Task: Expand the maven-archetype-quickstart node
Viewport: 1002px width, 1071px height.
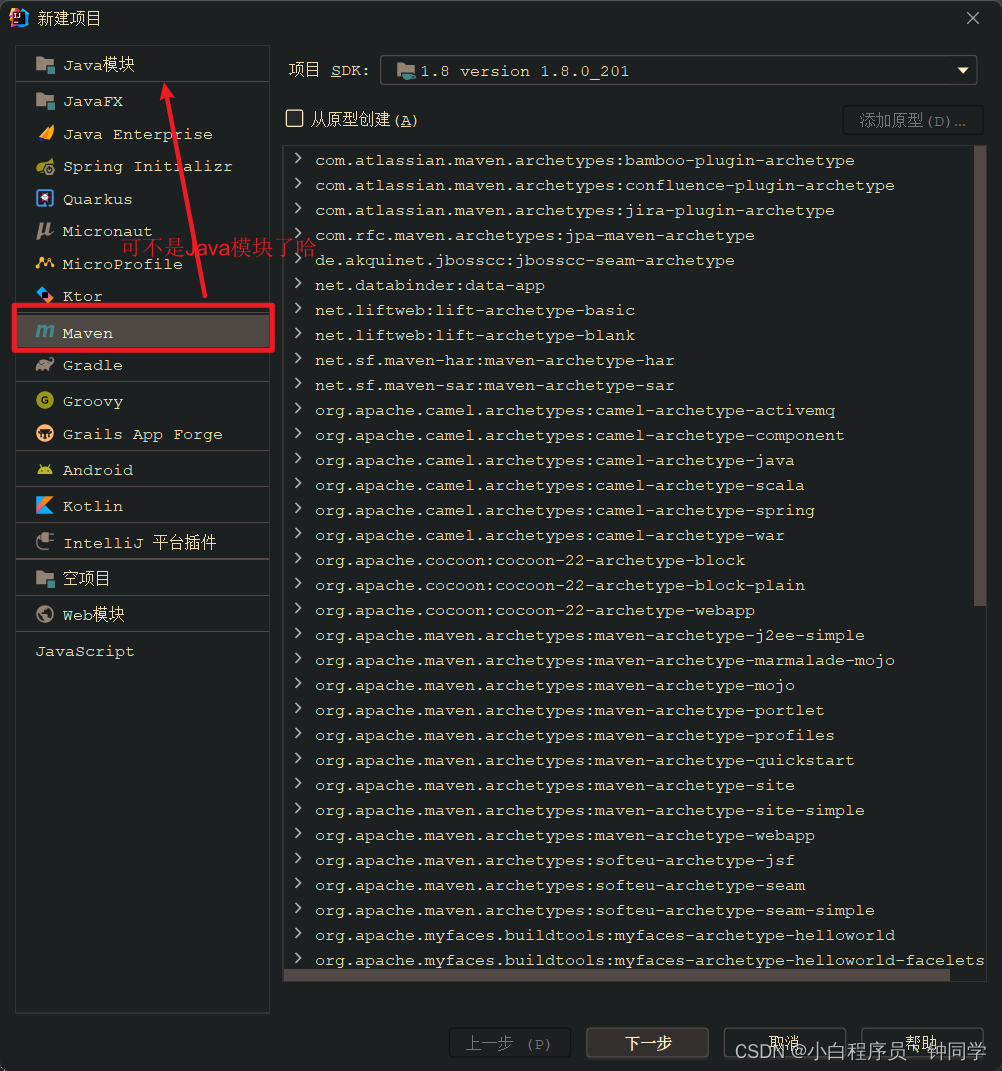Action: [298, 758]
